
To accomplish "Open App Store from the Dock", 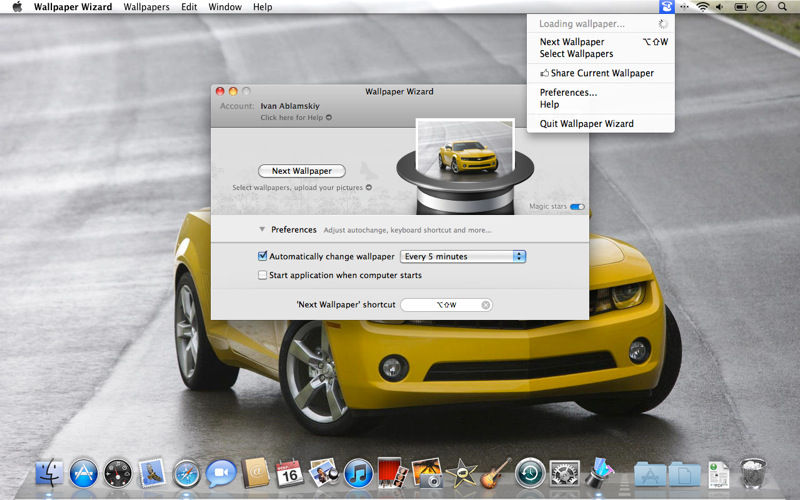I will point(83,473).
